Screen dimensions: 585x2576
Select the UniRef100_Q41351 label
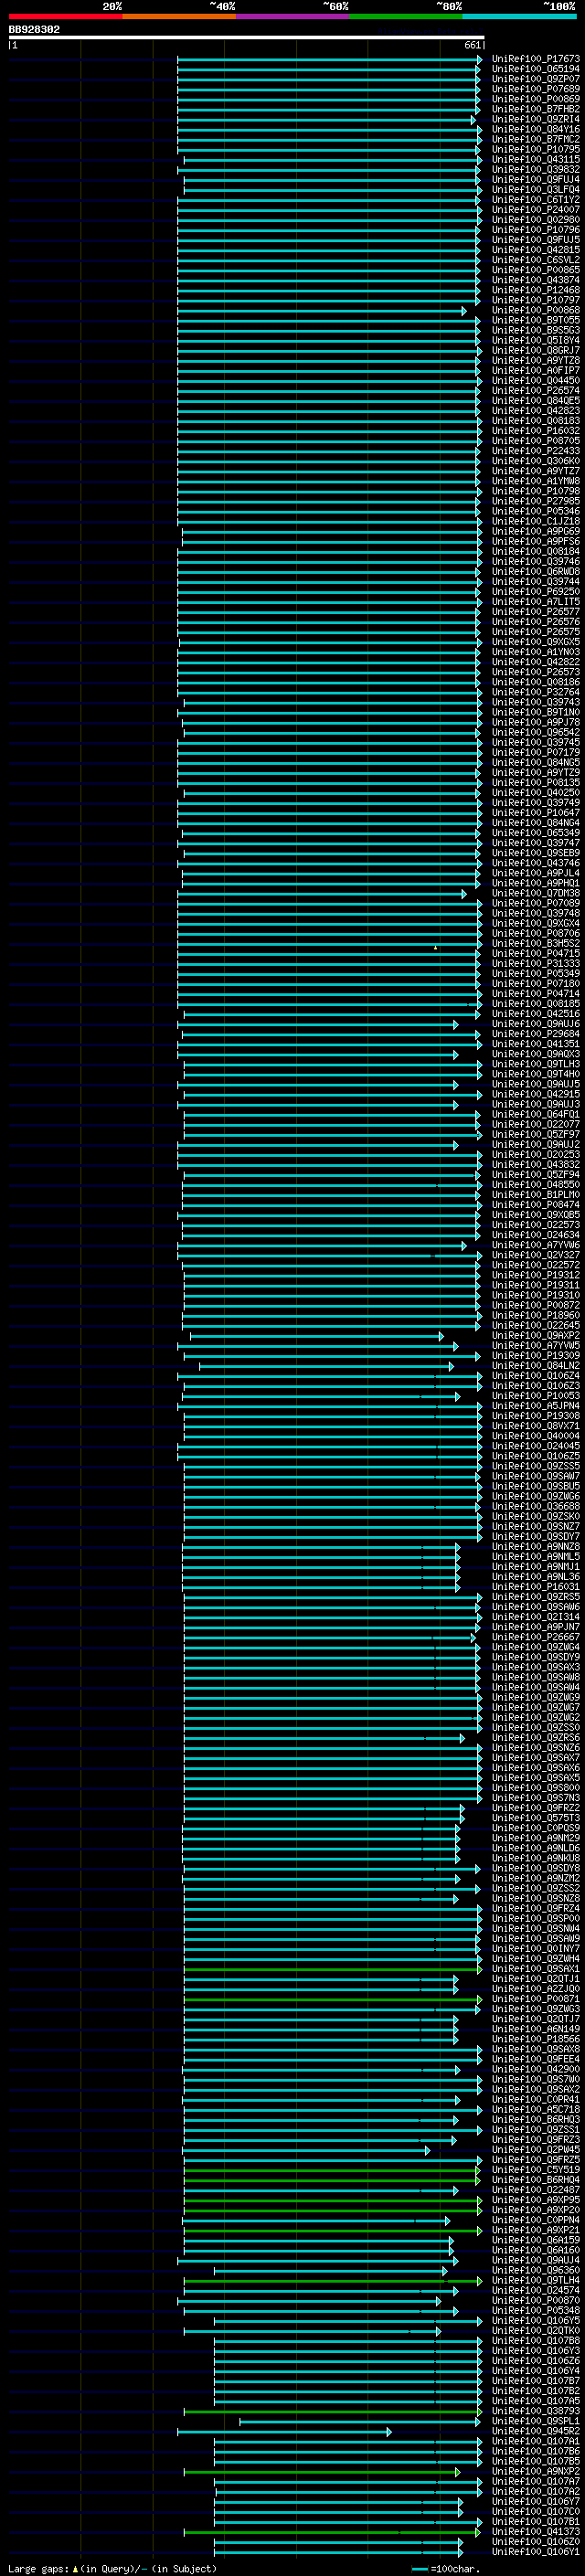click(x=536, y=1043)
